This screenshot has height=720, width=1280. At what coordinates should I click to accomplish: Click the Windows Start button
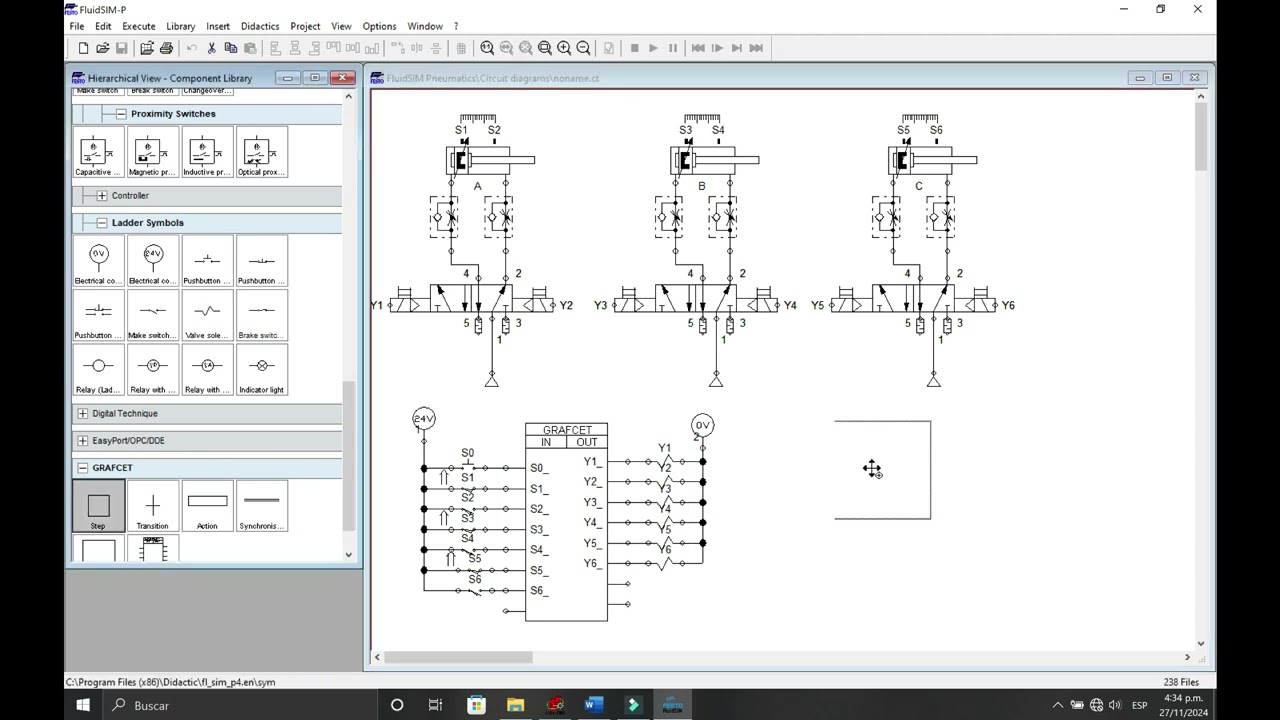(83, 706)
